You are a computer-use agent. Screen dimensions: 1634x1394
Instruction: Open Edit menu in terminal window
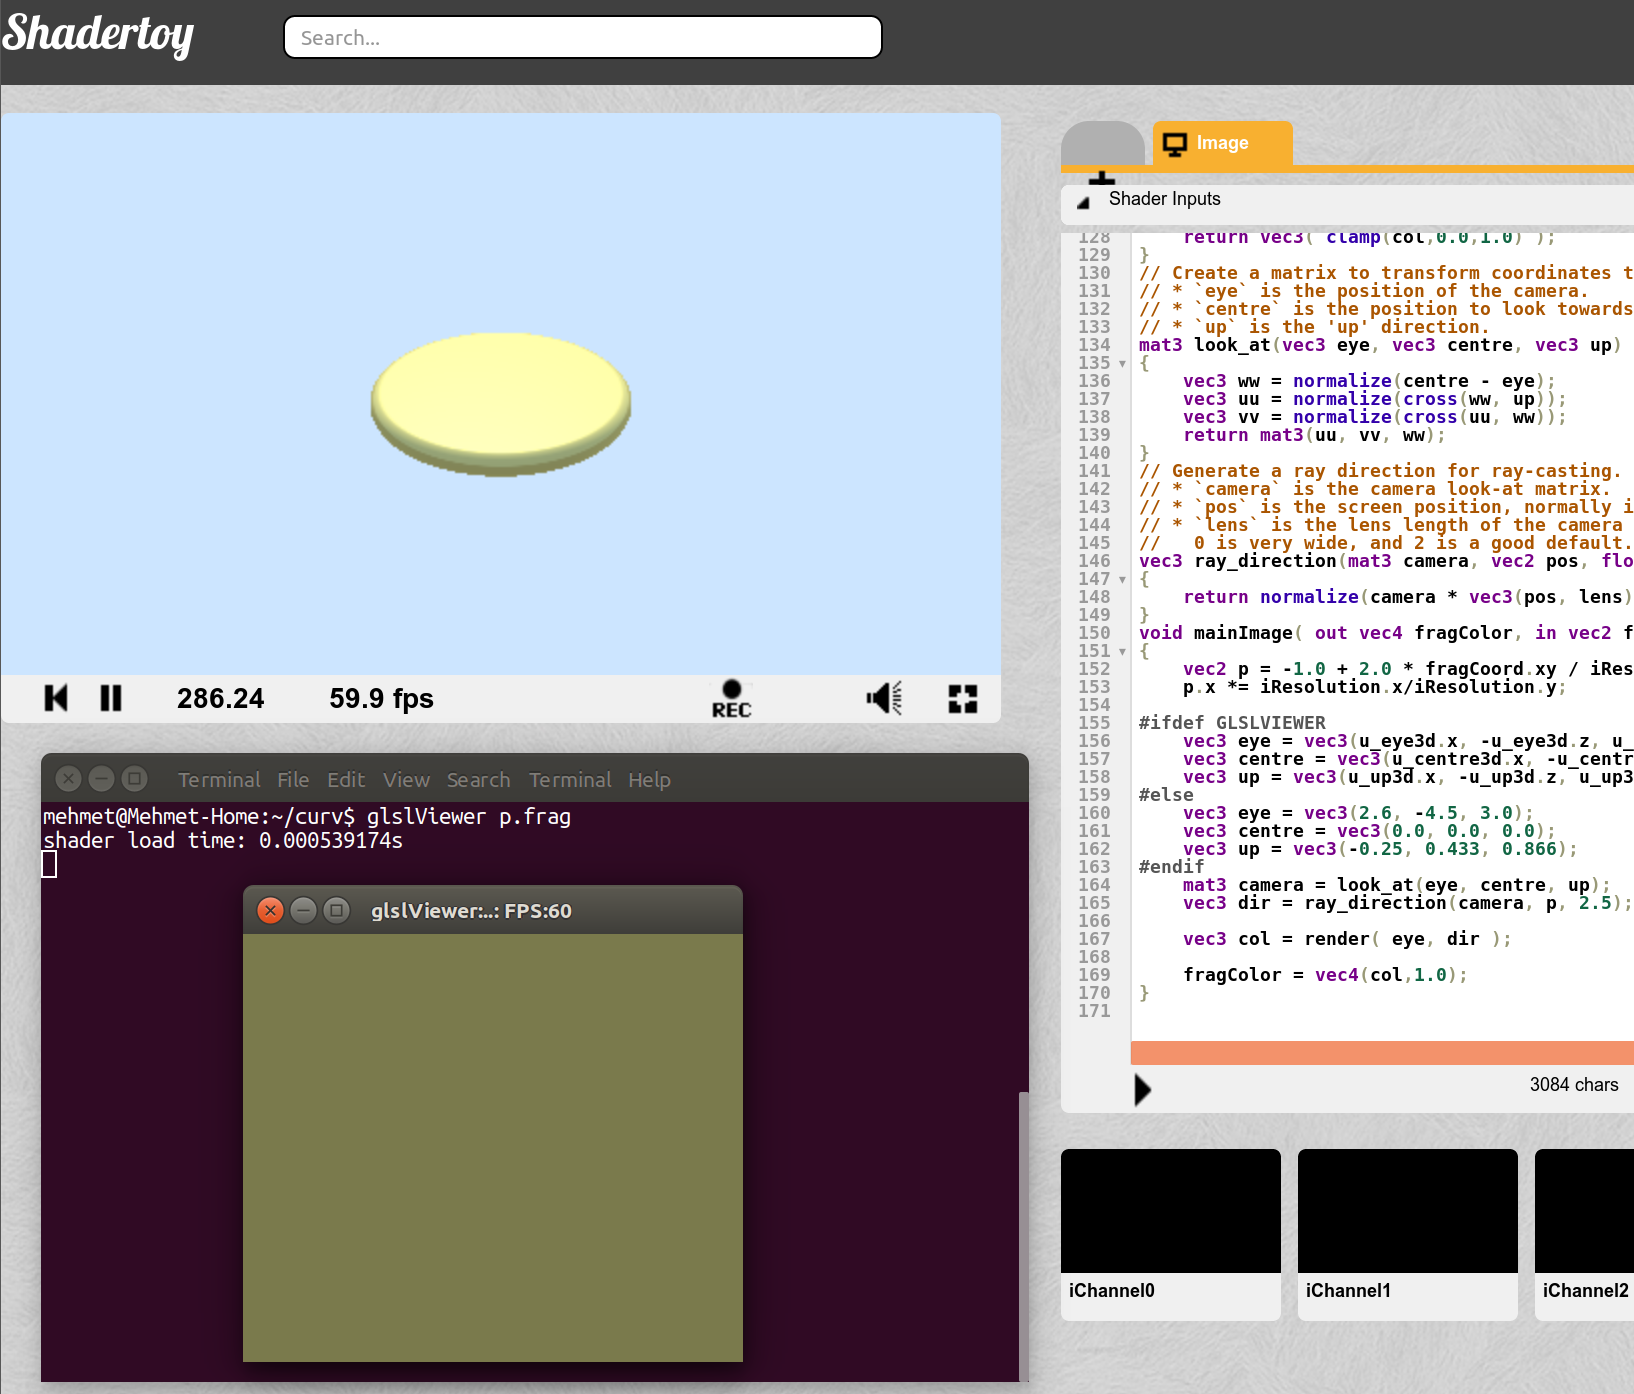pos(346,780)
